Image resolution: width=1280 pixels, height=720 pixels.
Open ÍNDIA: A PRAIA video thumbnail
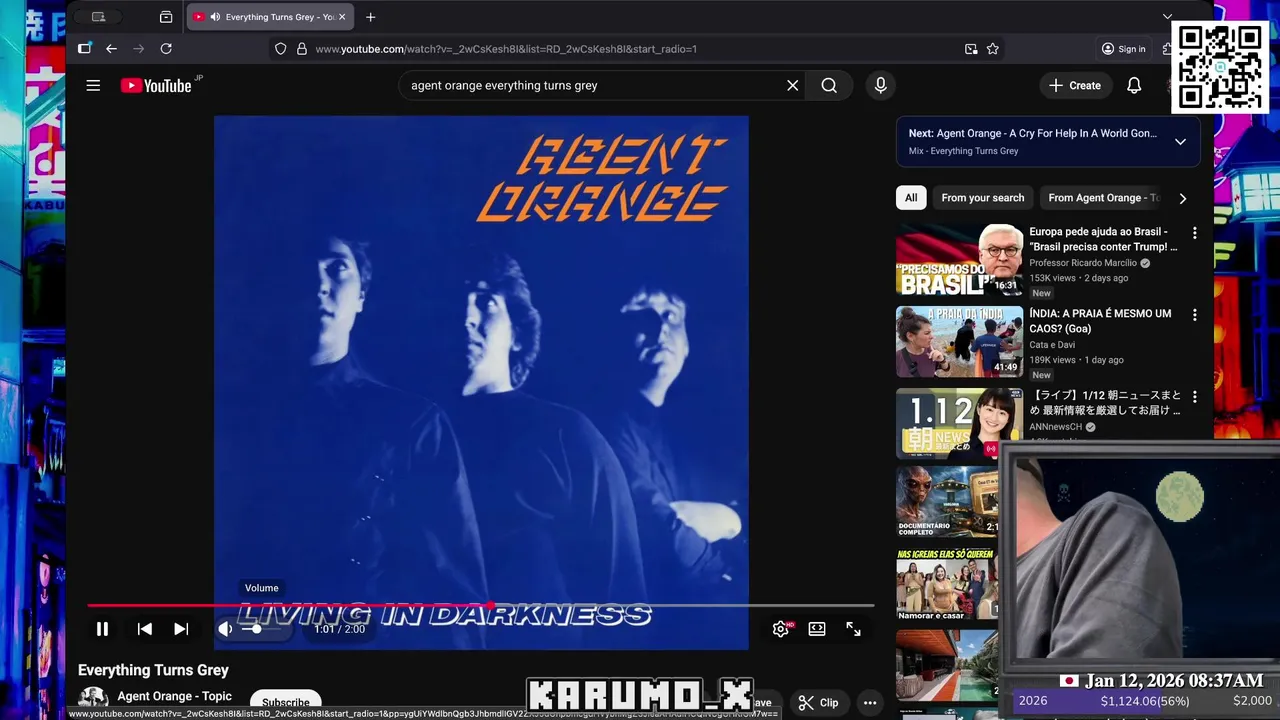point(959,342)
